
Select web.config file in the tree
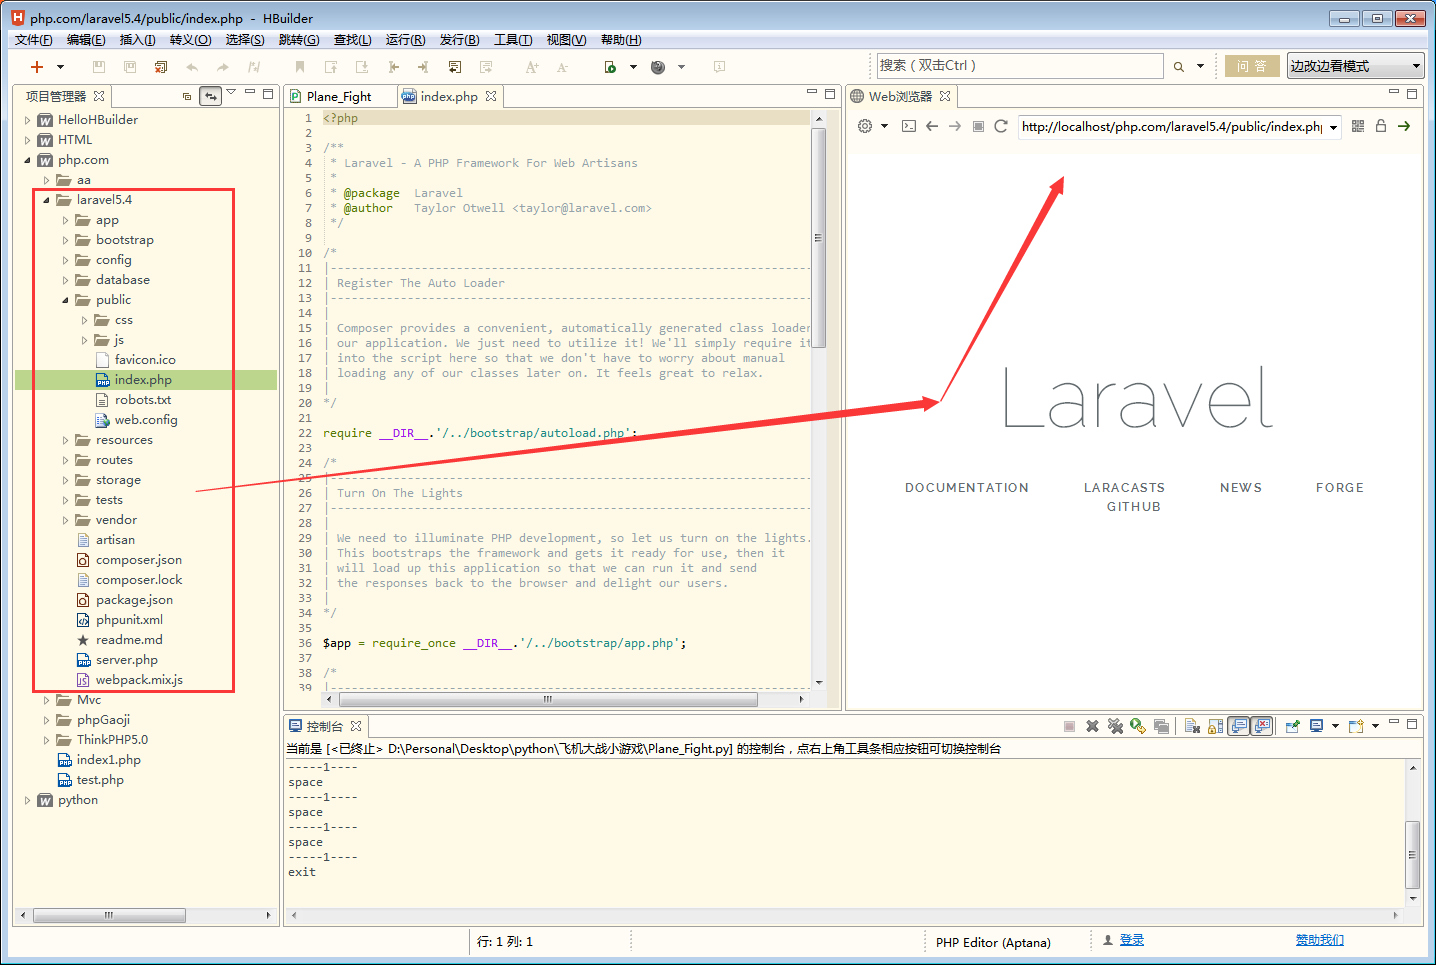[146, 420]
